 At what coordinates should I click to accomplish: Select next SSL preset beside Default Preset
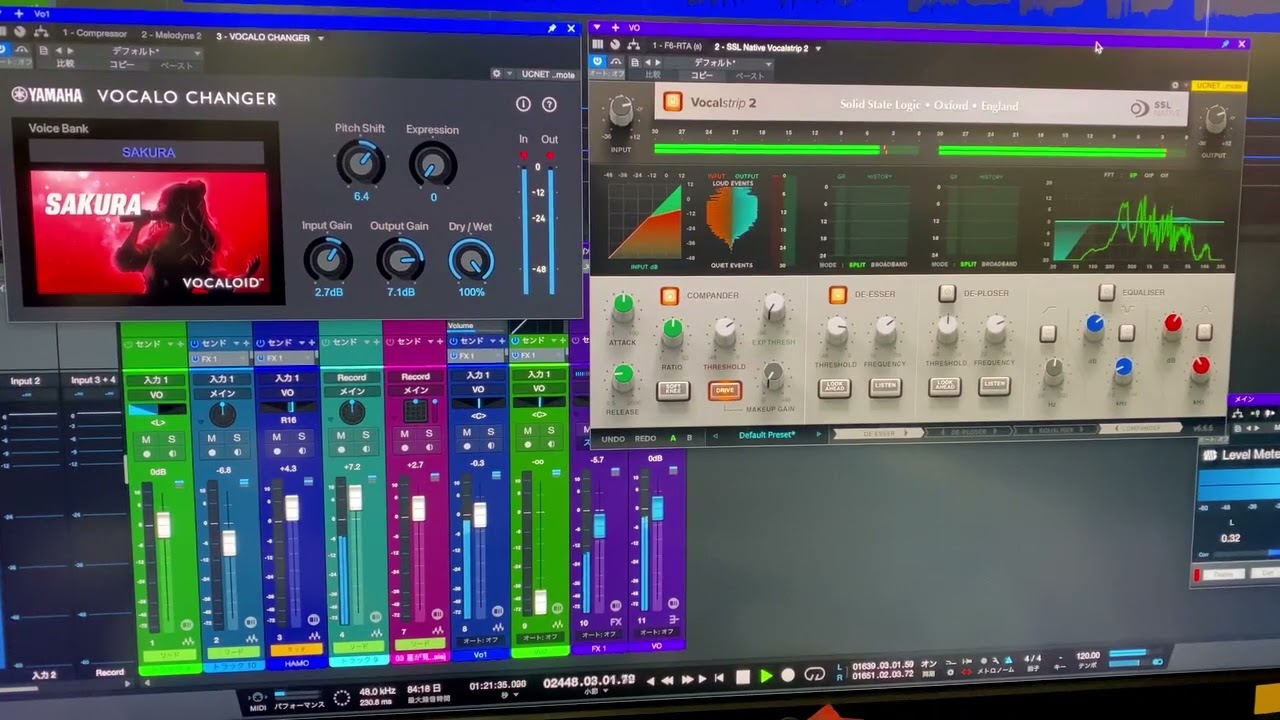tap(819, 434)
